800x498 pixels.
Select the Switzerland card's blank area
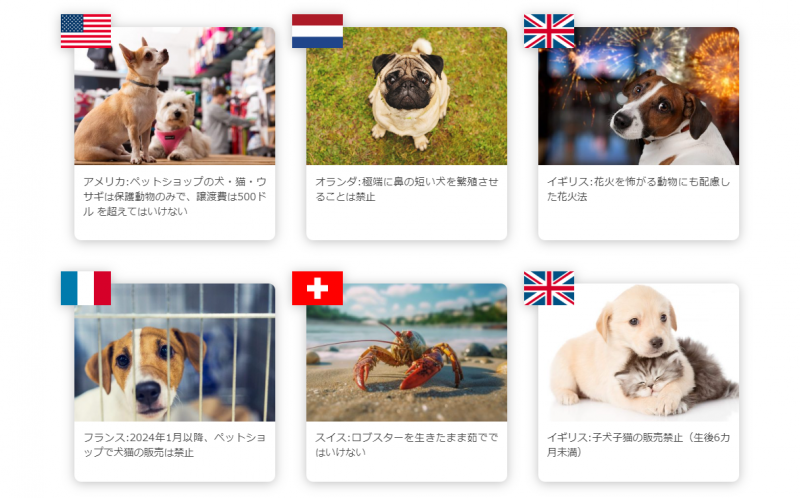click(407, 470)
